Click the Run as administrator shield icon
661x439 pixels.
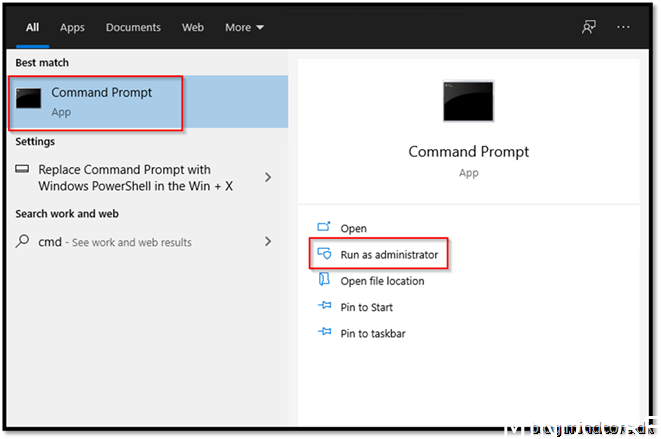(323, 255)
